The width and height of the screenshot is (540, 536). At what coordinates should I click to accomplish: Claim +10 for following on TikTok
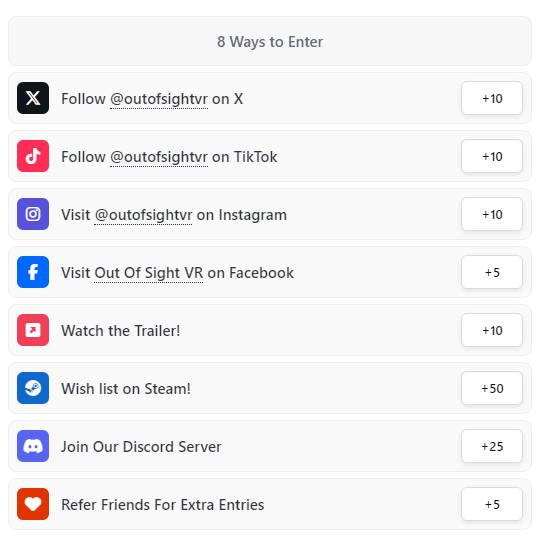[492, 156]
